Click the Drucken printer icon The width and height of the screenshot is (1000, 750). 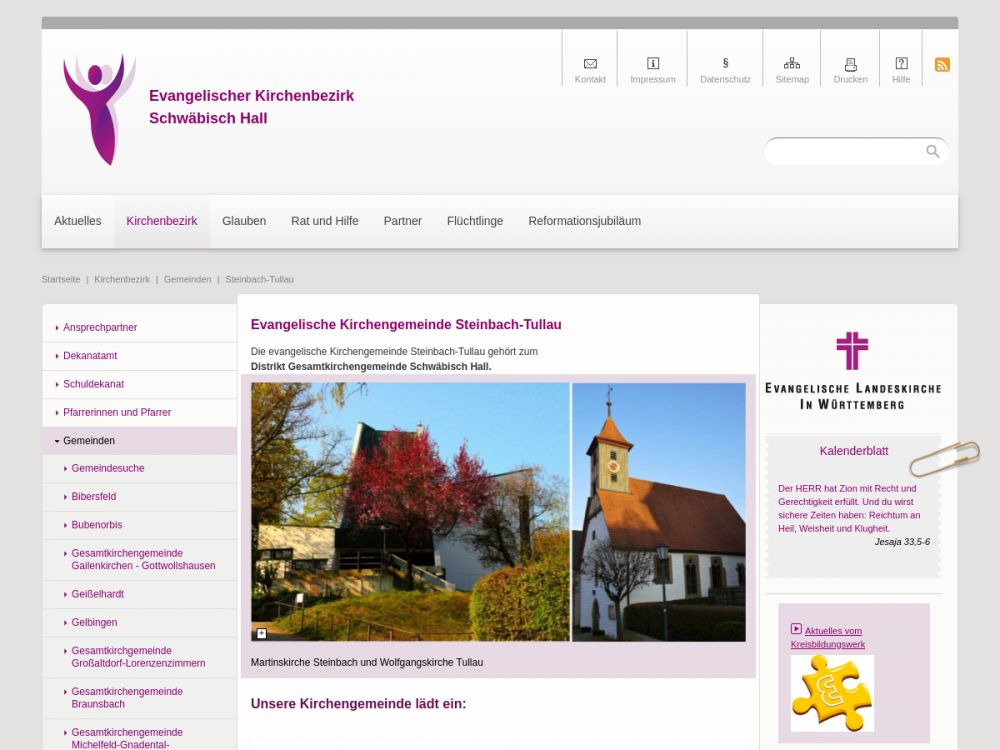click(850, 64)
